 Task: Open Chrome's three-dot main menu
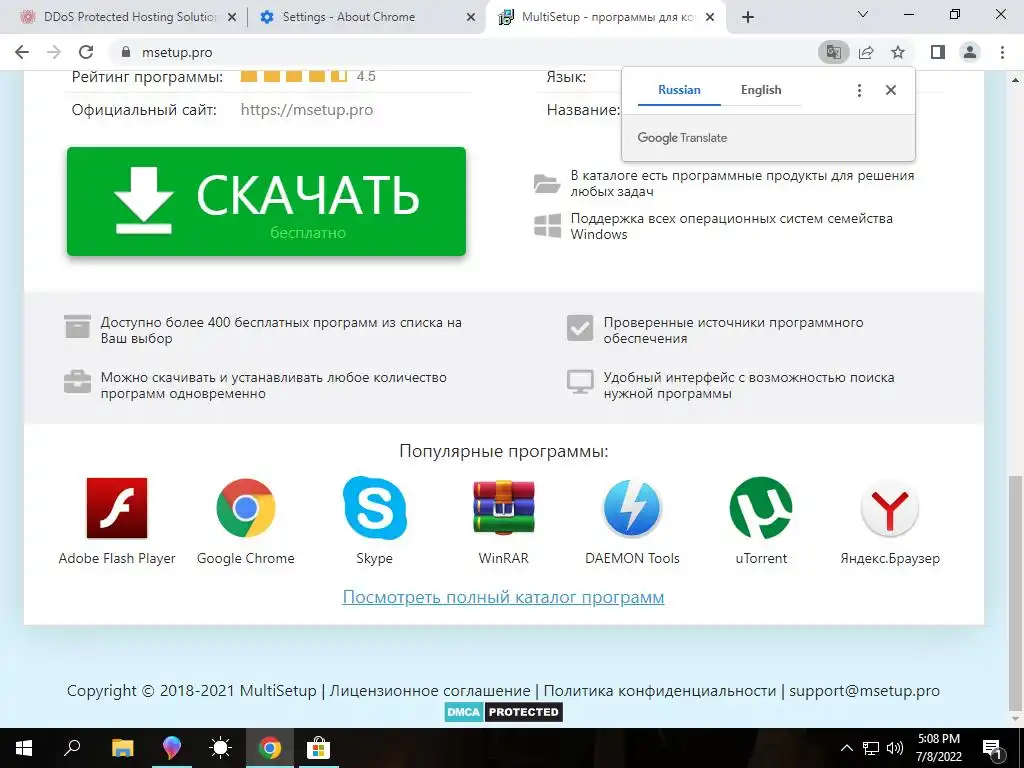coord(1002,52)
